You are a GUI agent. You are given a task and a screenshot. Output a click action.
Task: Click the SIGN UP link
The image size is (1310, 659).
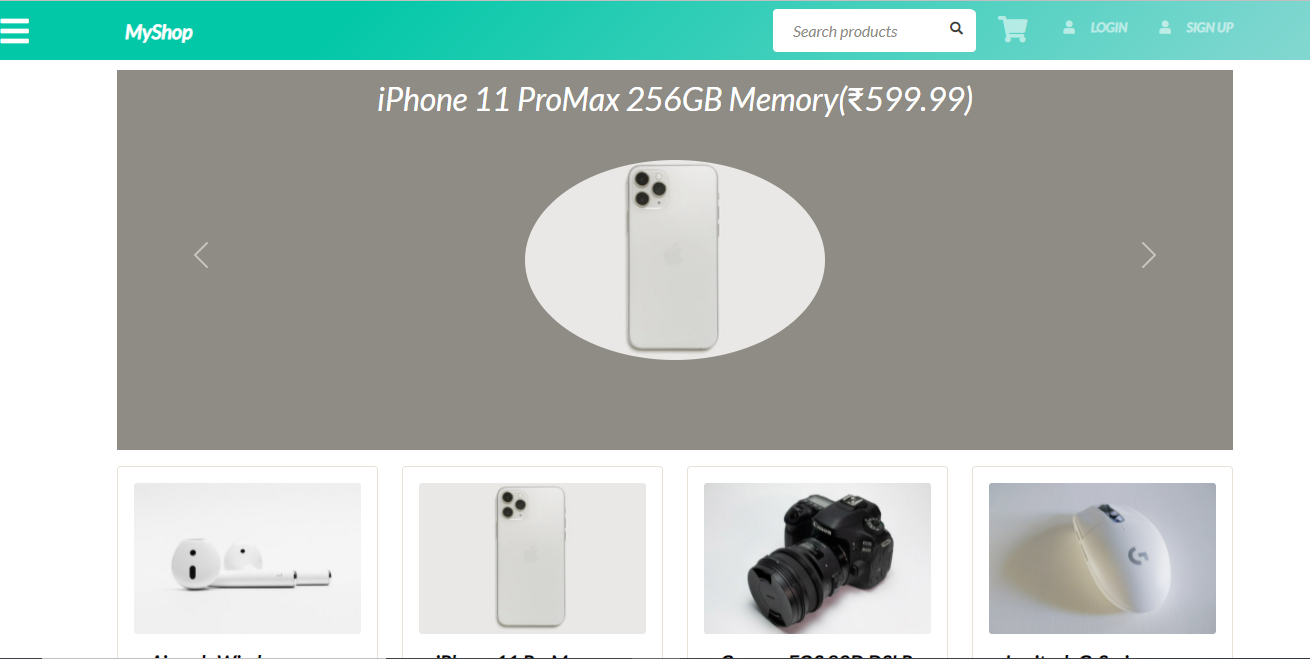pyautogui.click(x=1209, y=28)
